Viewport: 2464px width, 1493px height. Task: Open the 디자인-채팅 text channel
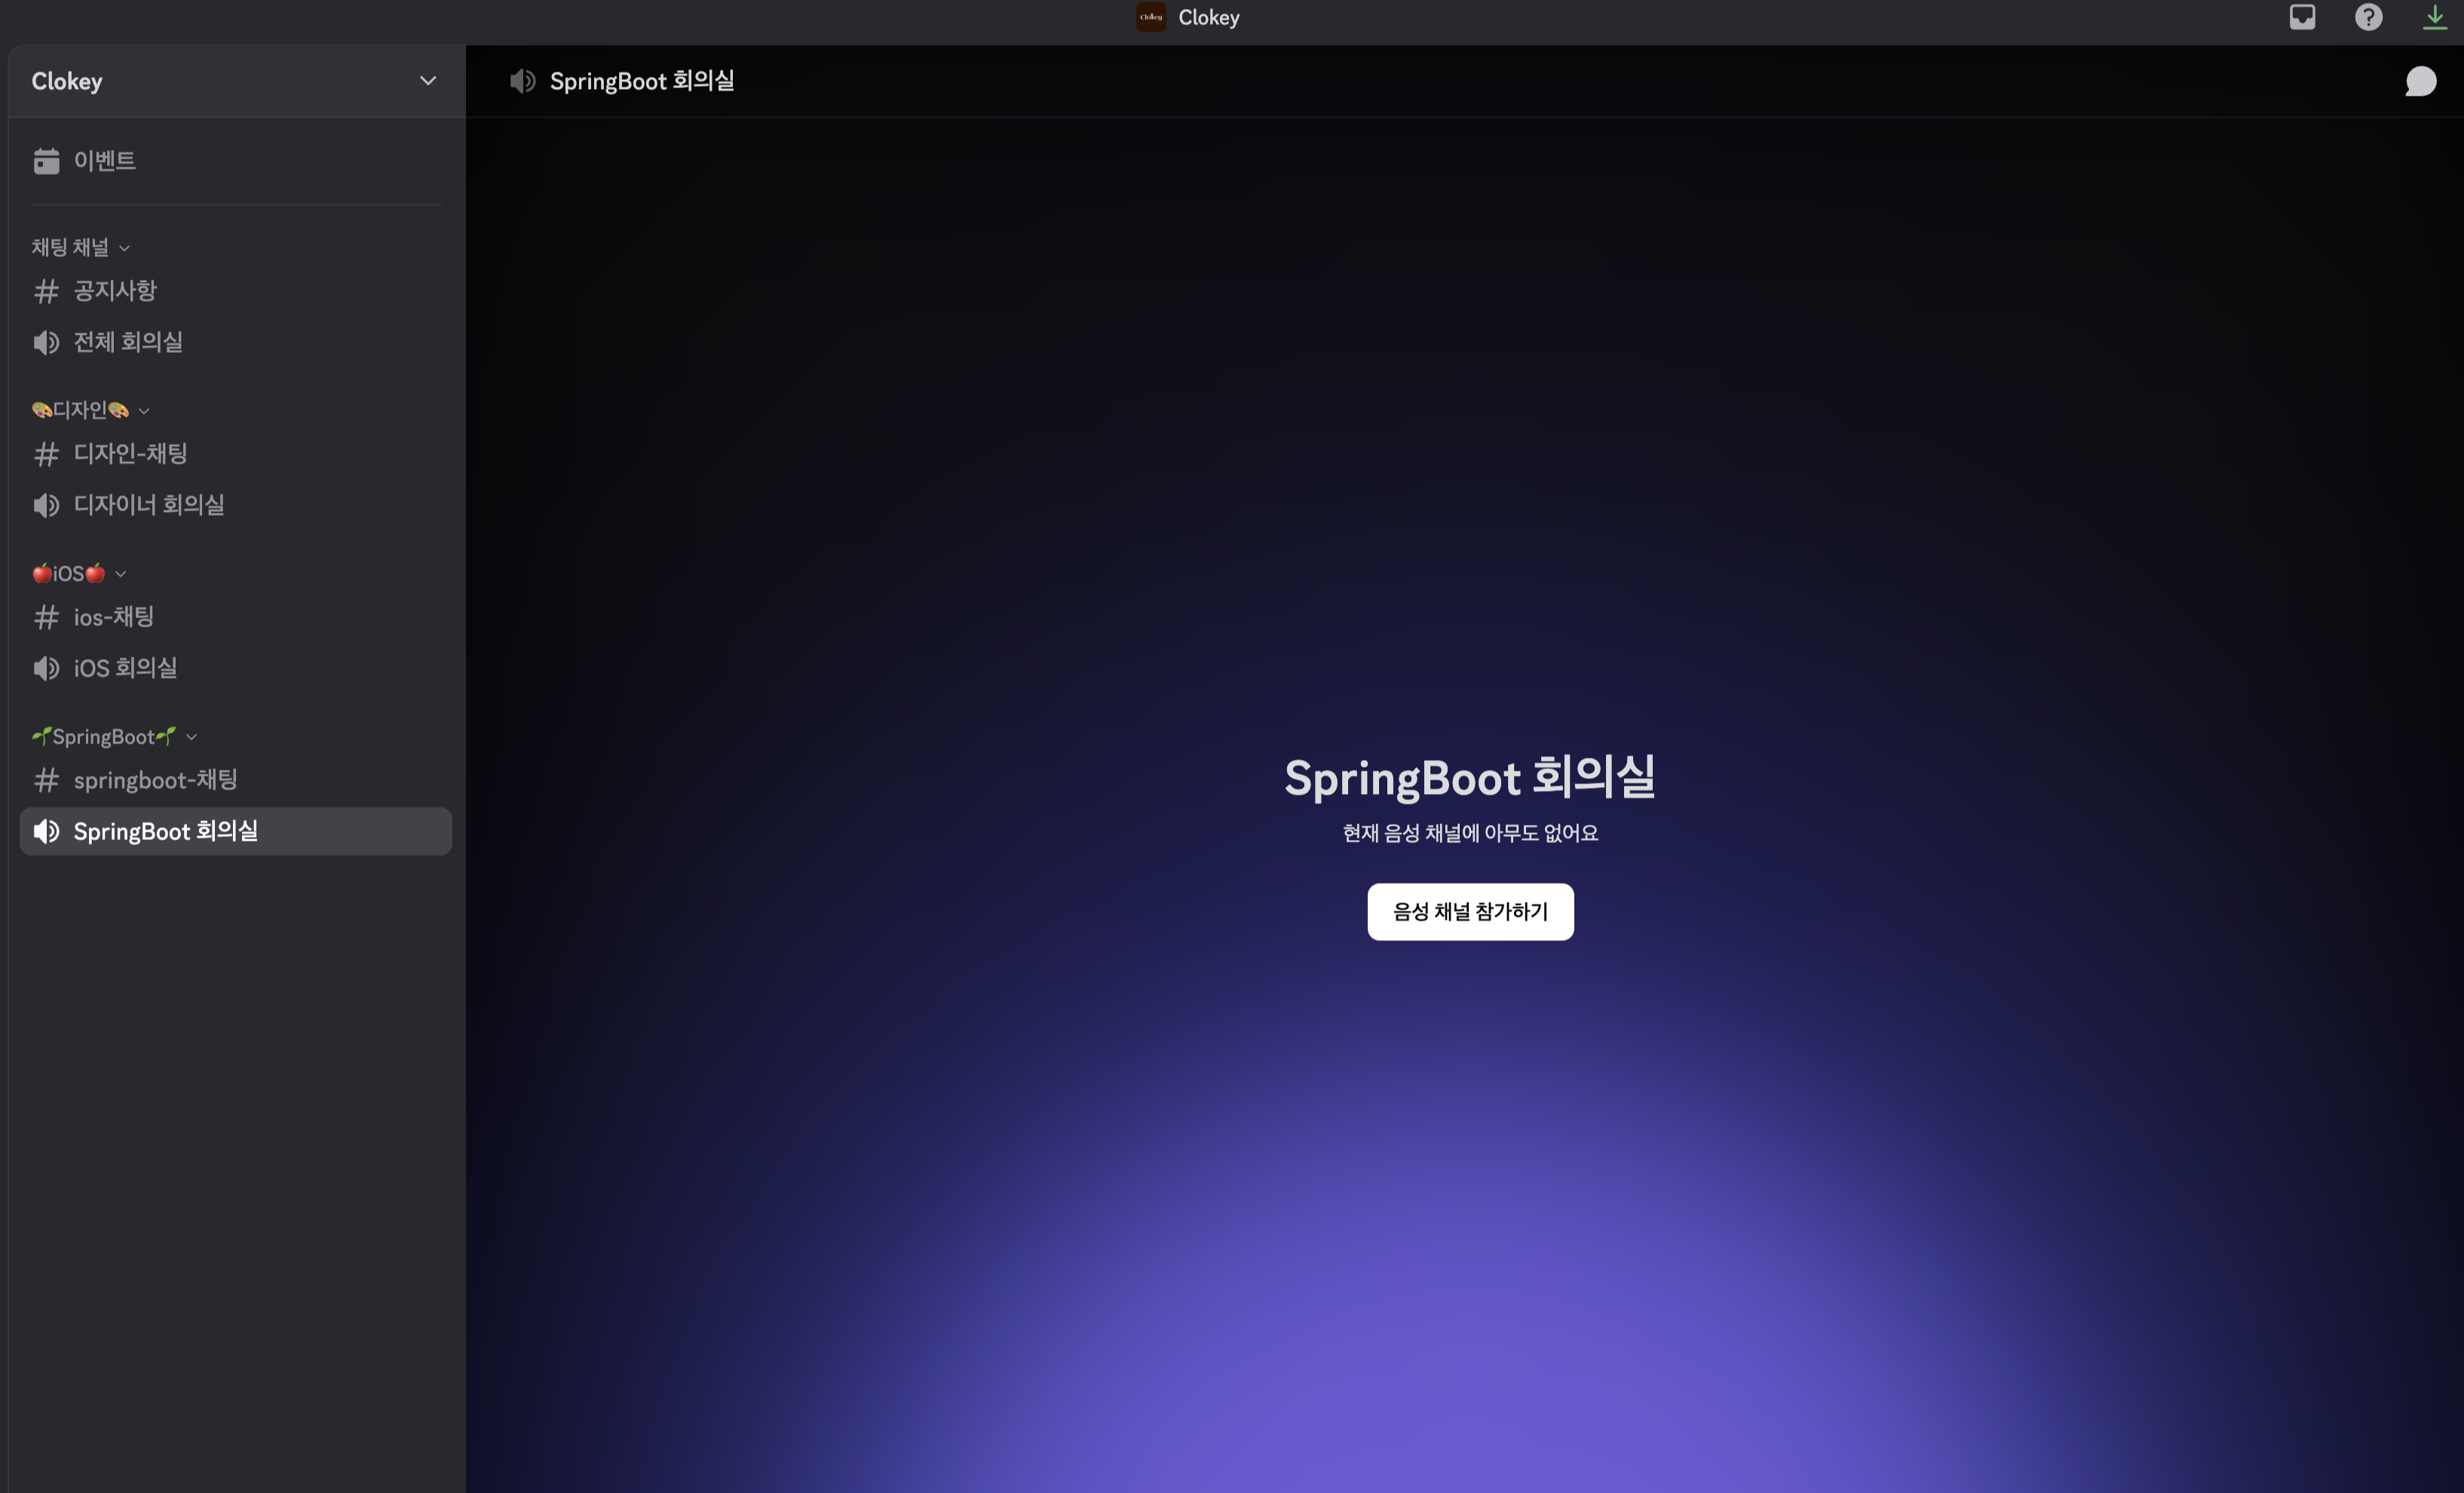[x=131, y=454]
